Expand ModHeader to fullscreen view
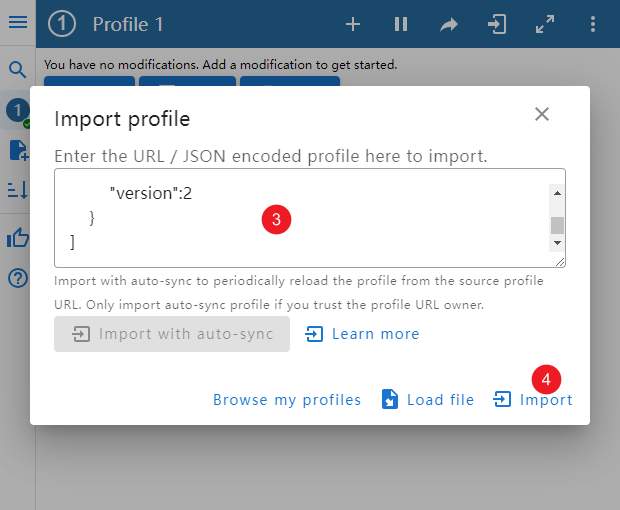Screen dimensions: 620x510 (x=545, y=24)
